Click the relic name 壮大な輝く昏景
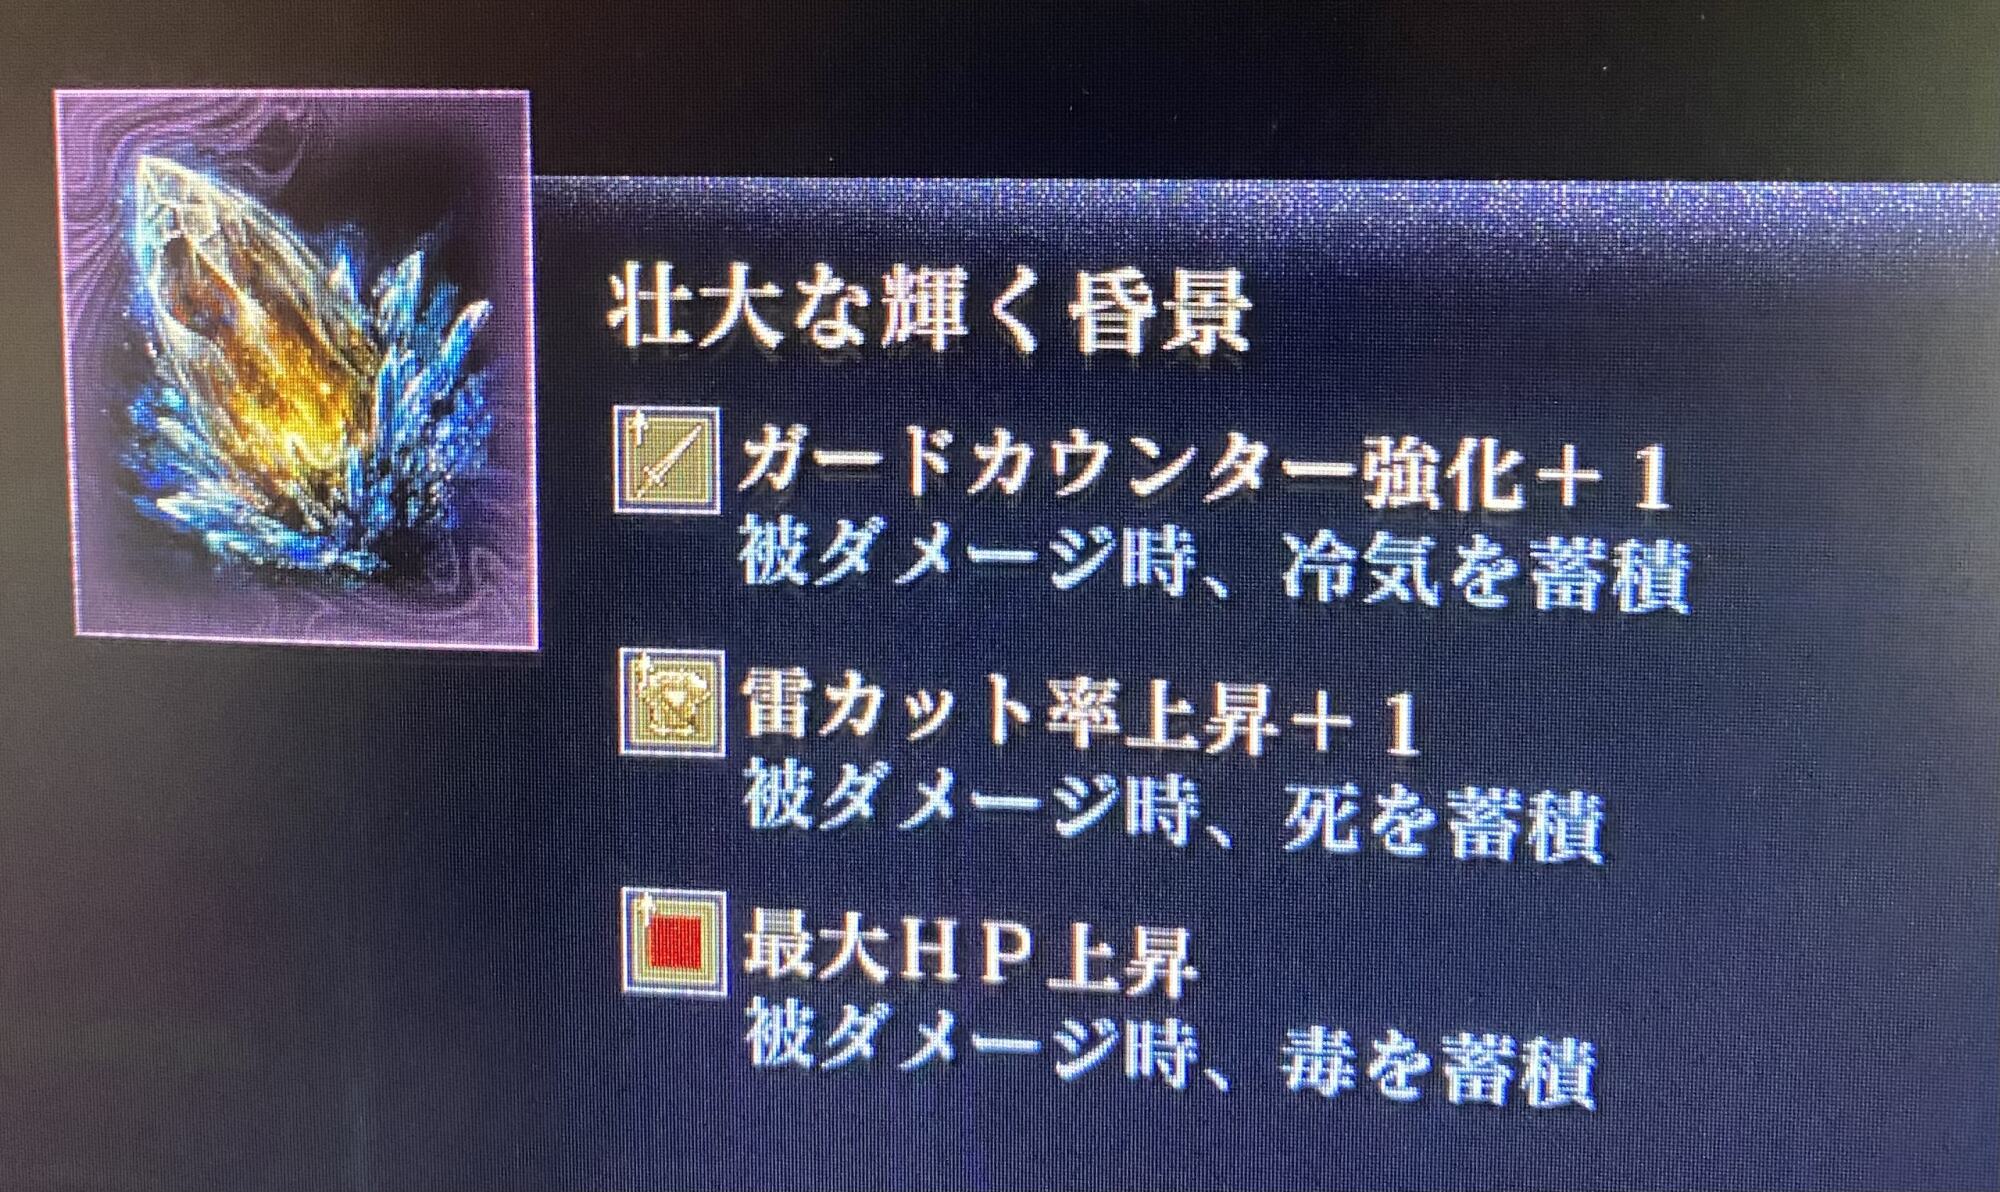 coord(930,313)
